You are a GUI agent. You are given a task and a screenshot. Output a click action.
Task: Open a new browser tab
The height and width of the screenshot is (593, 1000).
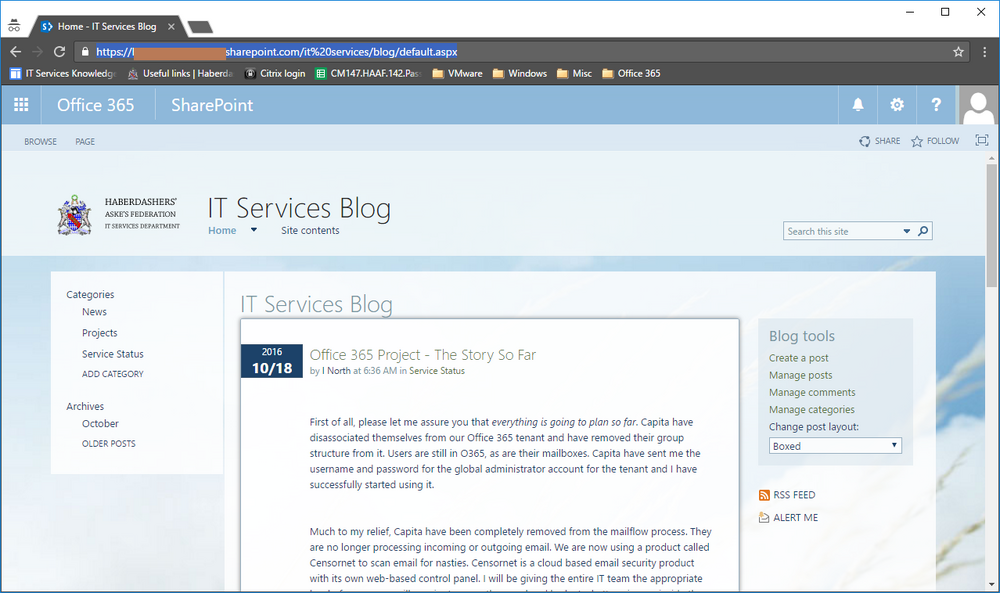pos(200,27)
